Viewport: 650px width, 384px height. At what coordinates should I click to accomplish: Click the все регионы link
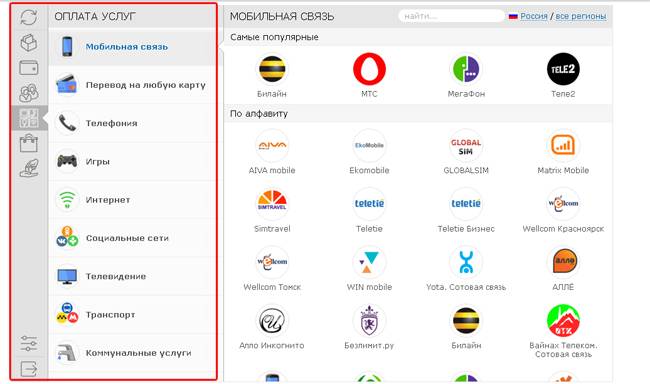pyautogui.click(x=580, y=16)
